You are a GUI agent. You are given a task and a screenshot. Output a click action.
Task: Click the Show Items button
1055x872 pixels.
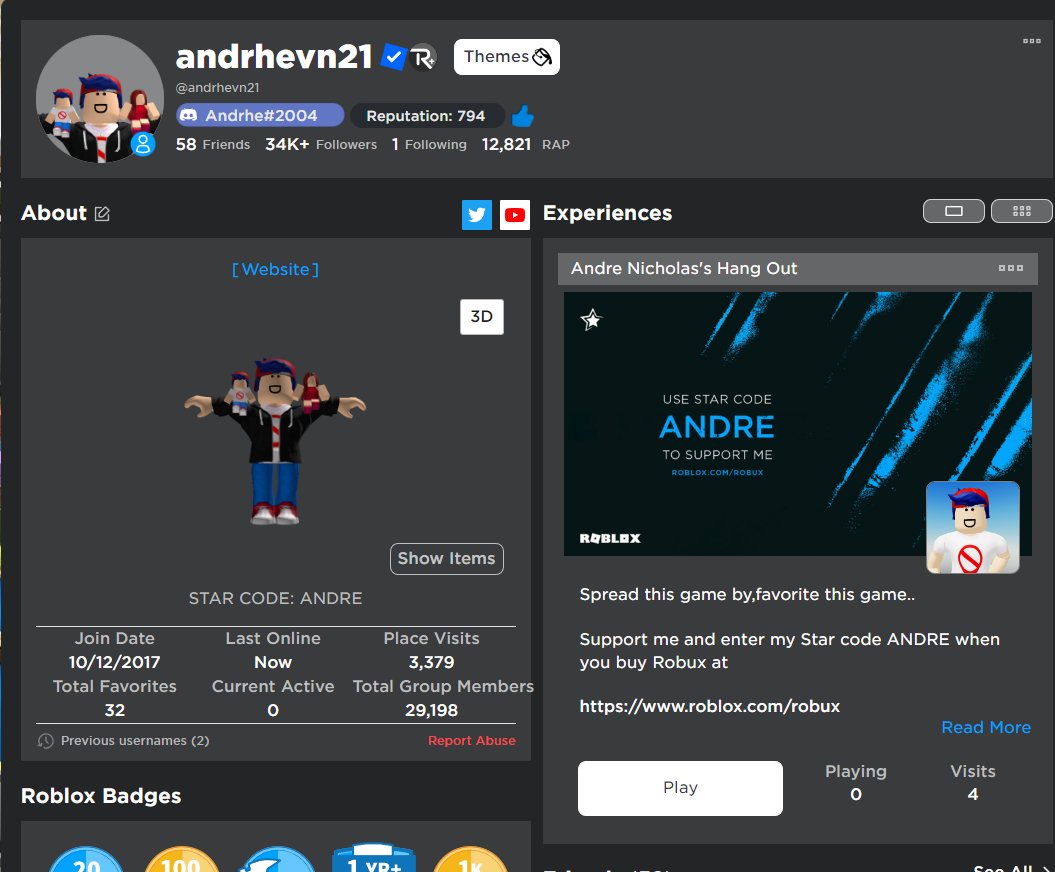tap(446, 559)
